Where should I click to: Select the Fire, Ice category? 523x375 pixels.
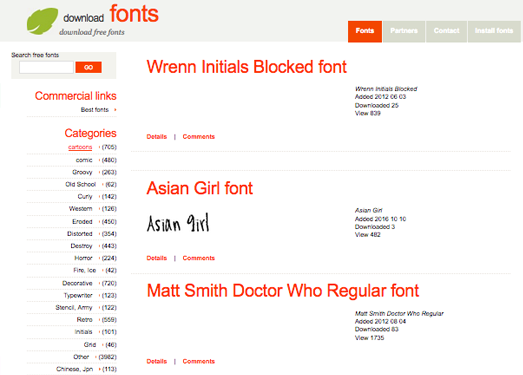point(85,270)
